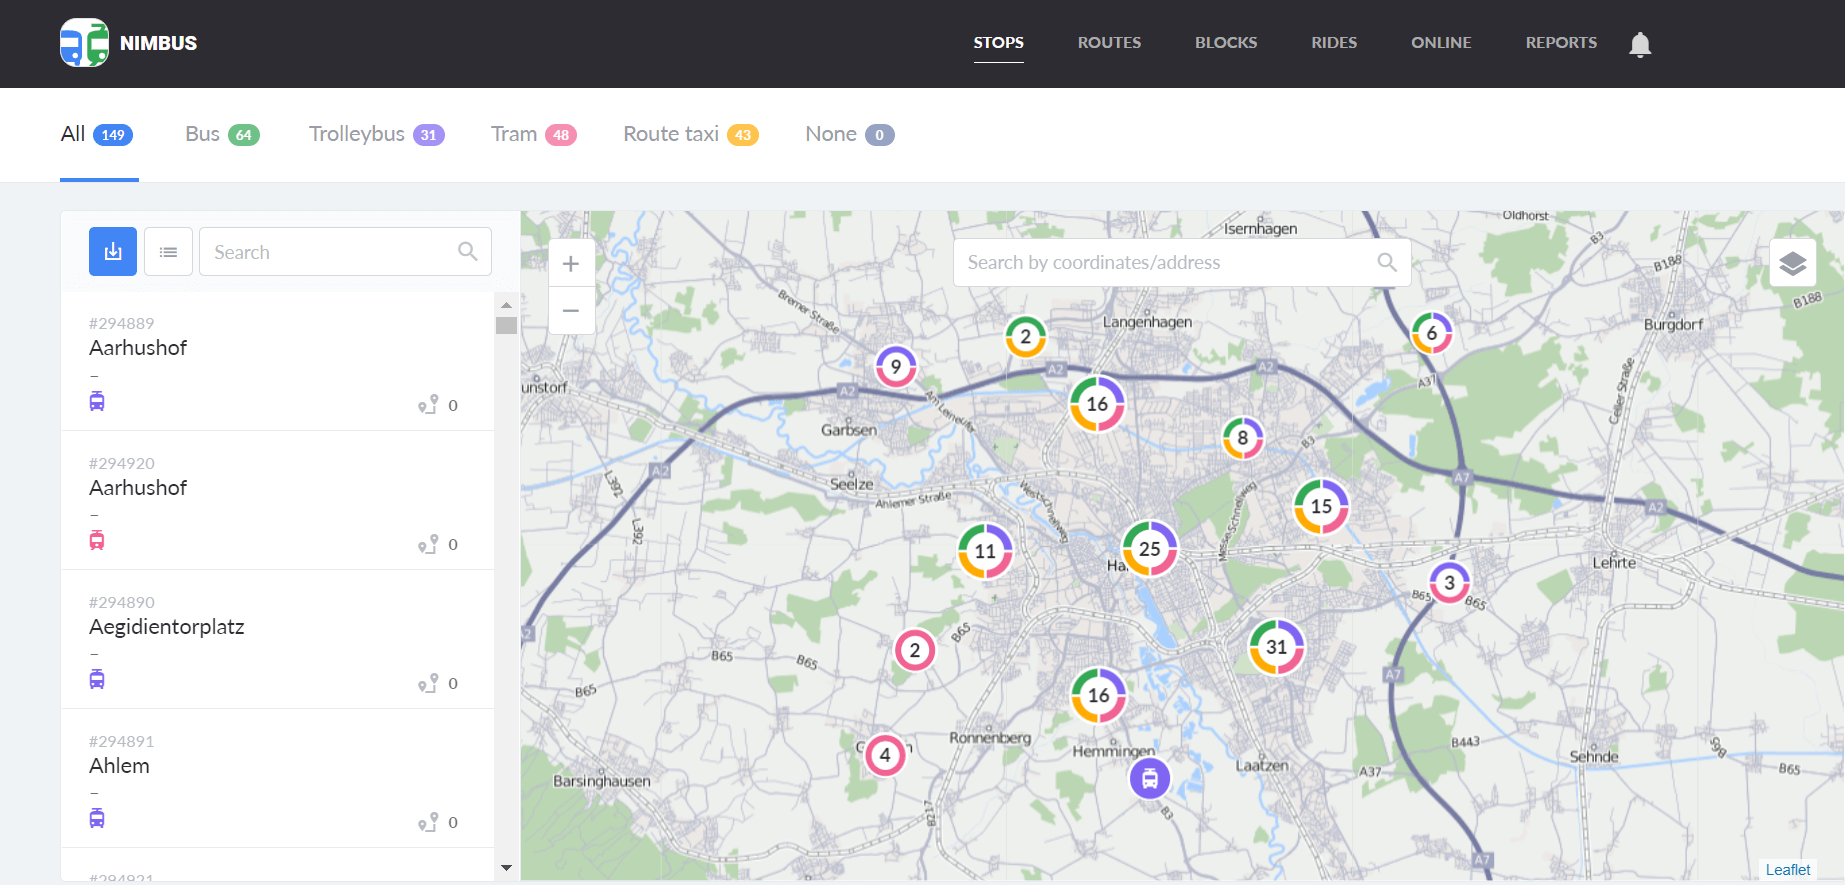Filter stops by Tram
This screenshot has width=1845, height=885.
533,134
